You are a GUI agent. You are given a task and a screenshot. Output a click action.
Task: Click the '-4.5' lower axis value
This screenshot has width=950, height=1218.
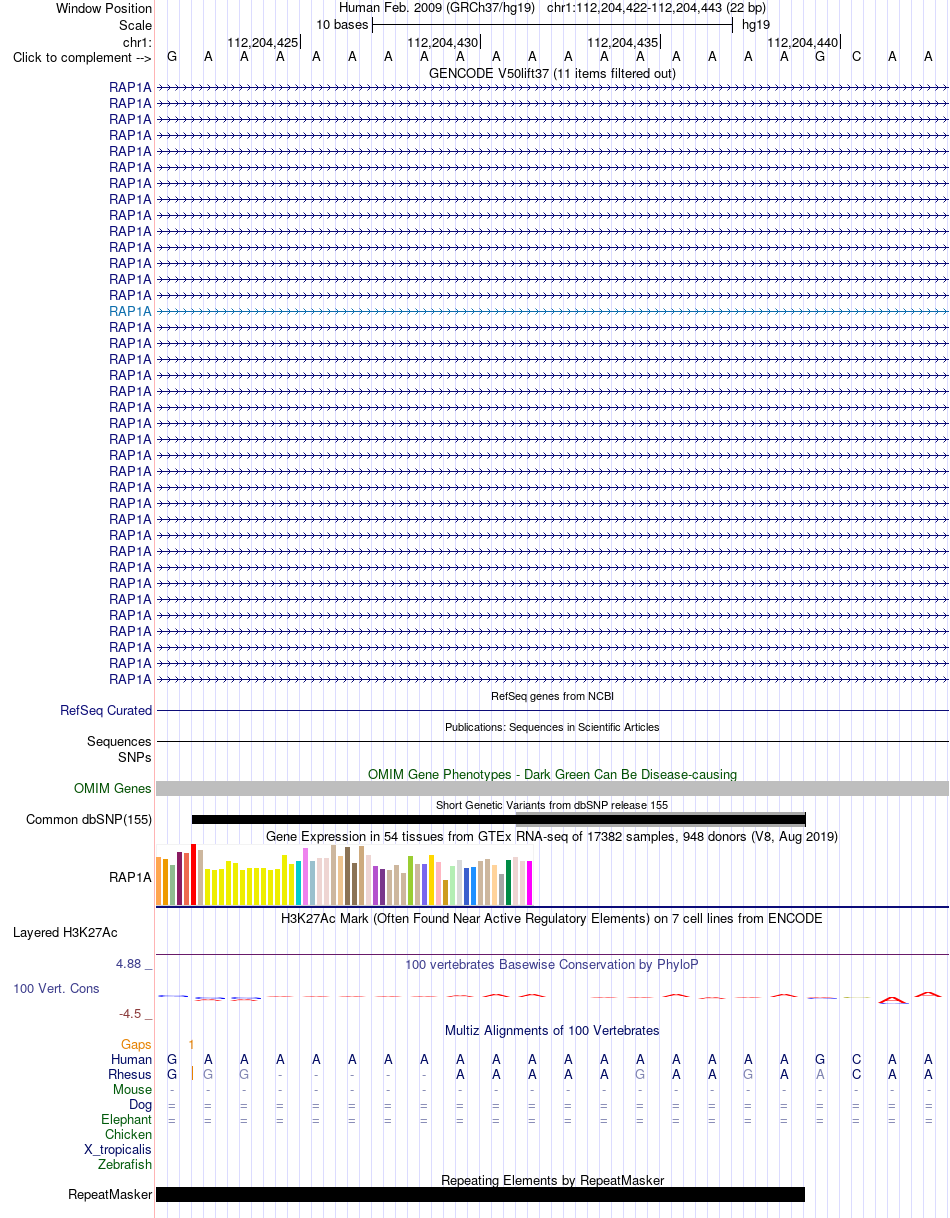132,1013
